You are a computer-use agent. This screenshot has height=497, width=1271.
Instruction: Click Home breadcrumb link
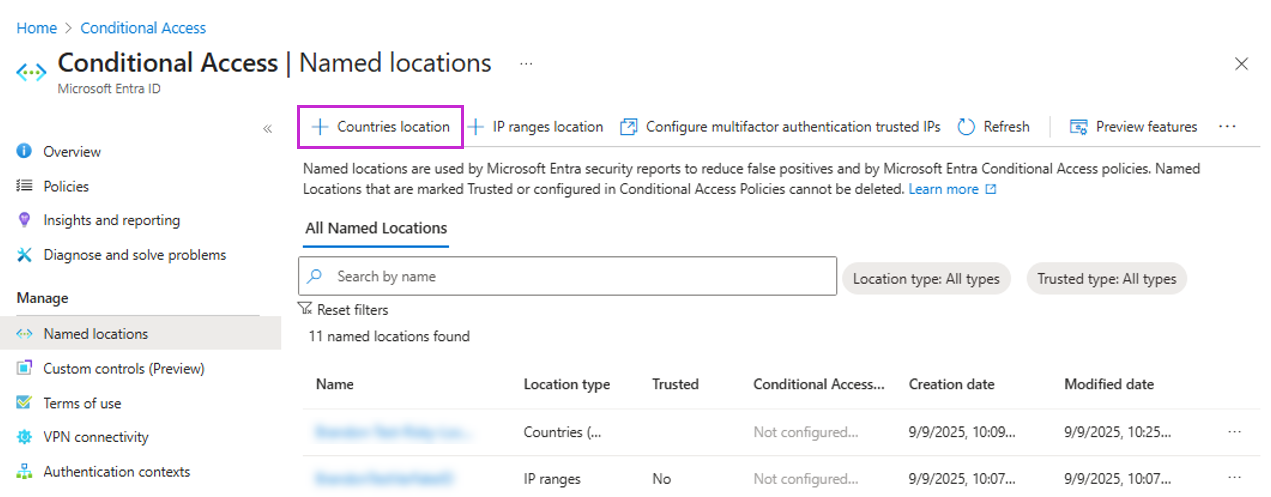point(37,28)
